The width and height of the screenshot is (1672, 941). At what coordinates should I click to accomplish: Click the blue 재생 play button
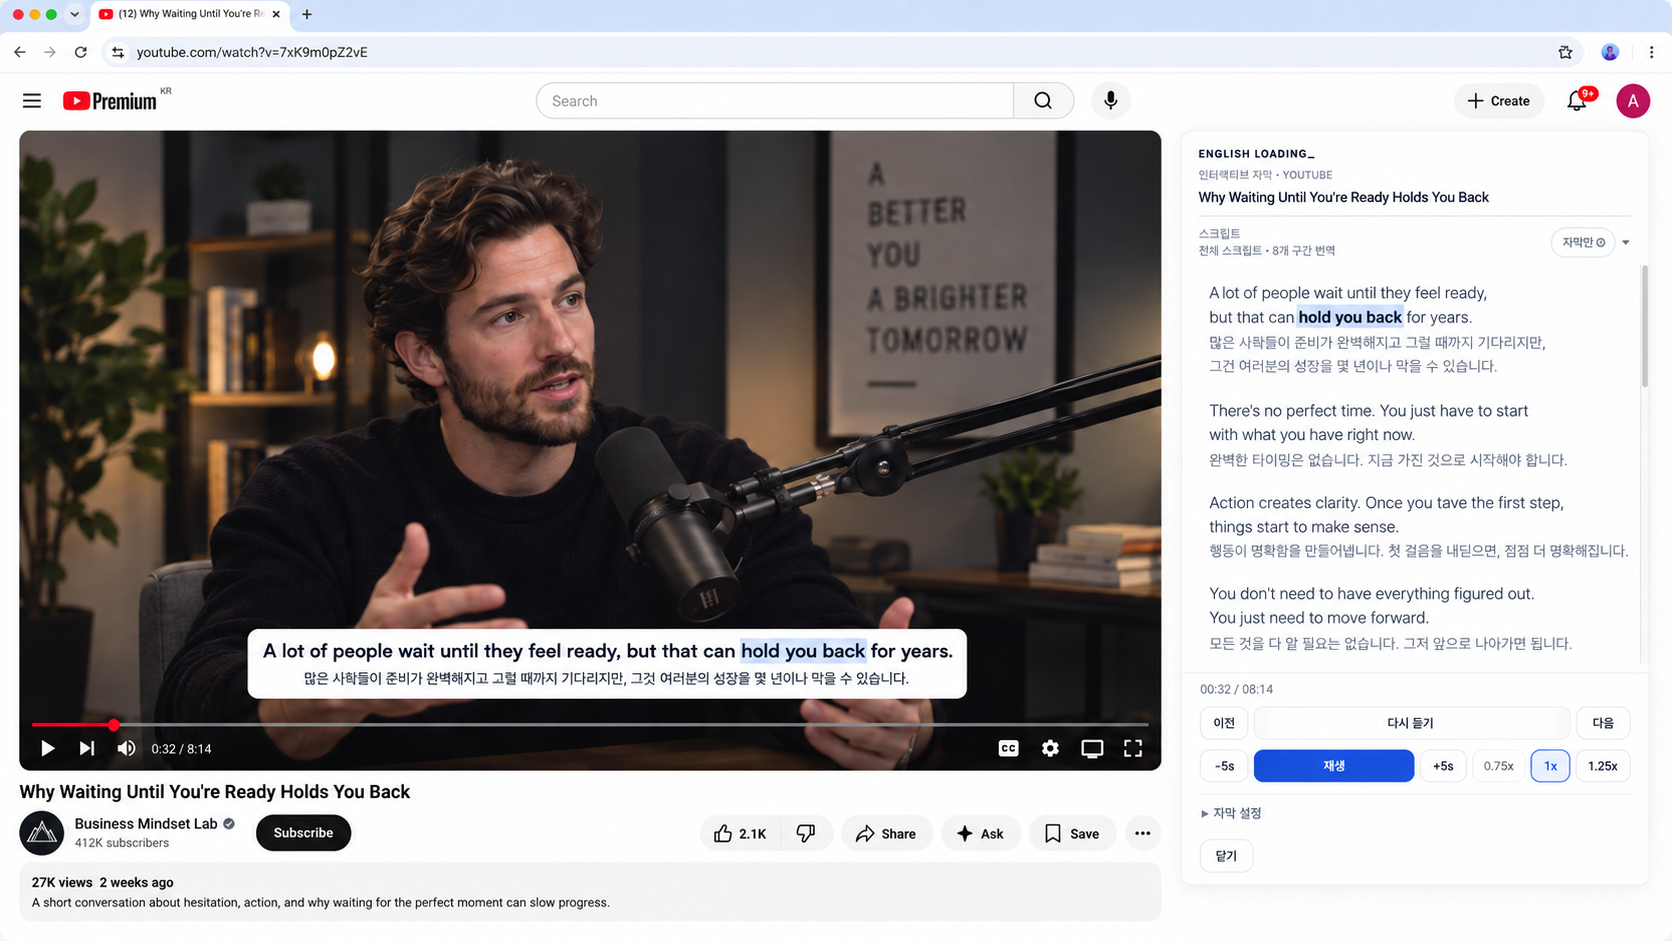(1334, 766)
